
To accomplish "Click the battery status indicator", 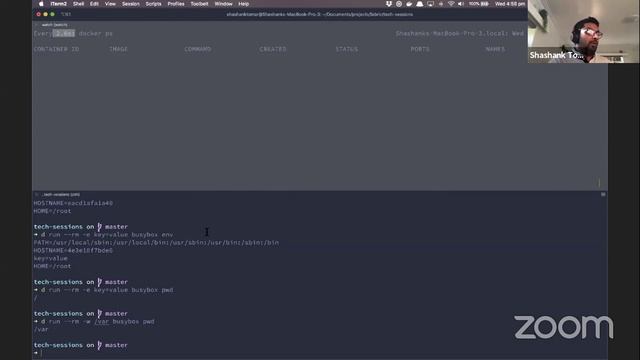I will tap(479, 4).
